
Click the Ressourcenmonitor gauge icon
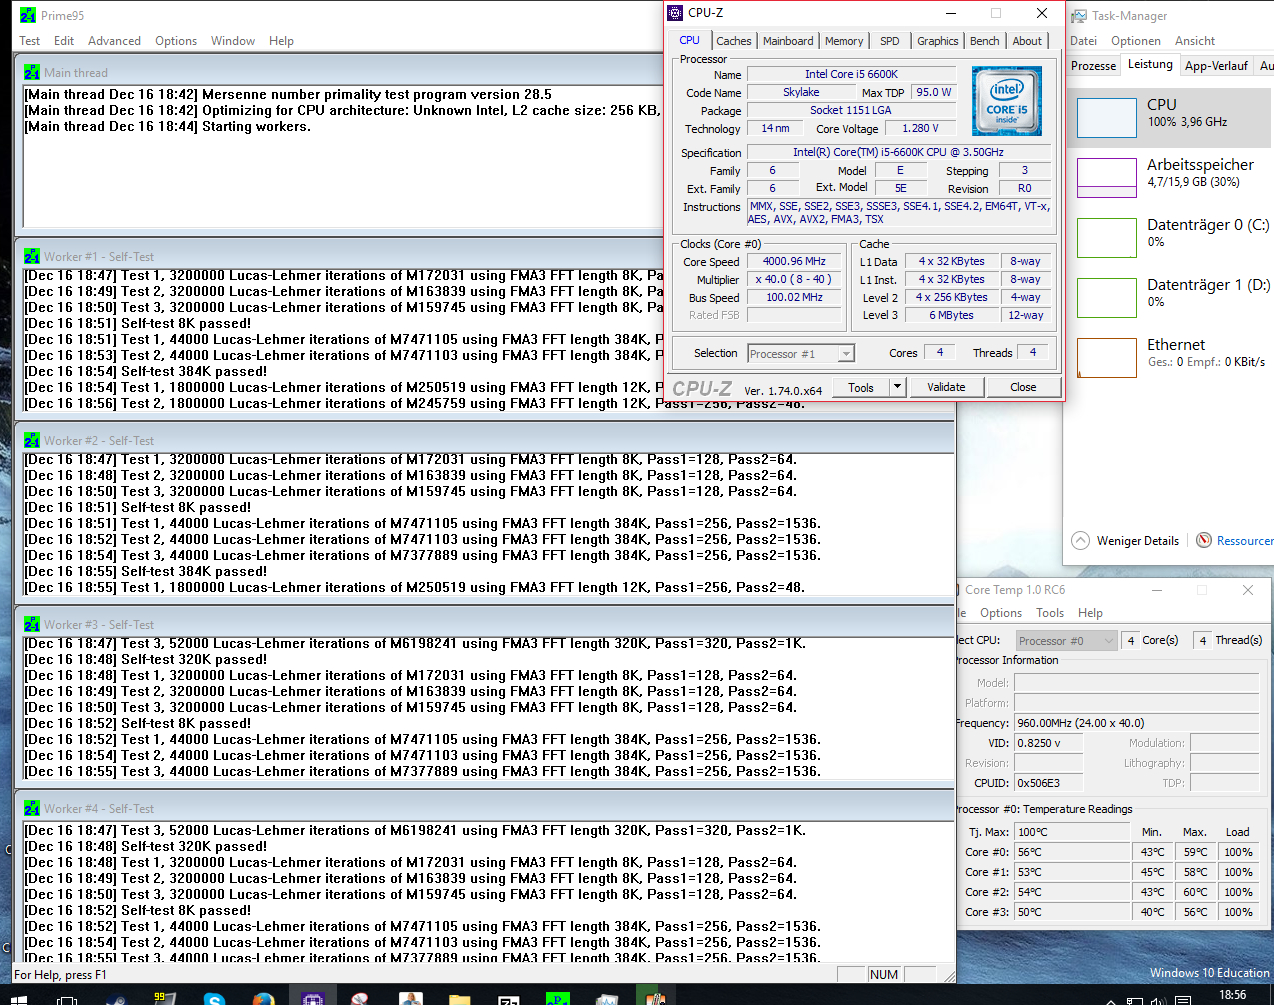tap(1204, 540)
